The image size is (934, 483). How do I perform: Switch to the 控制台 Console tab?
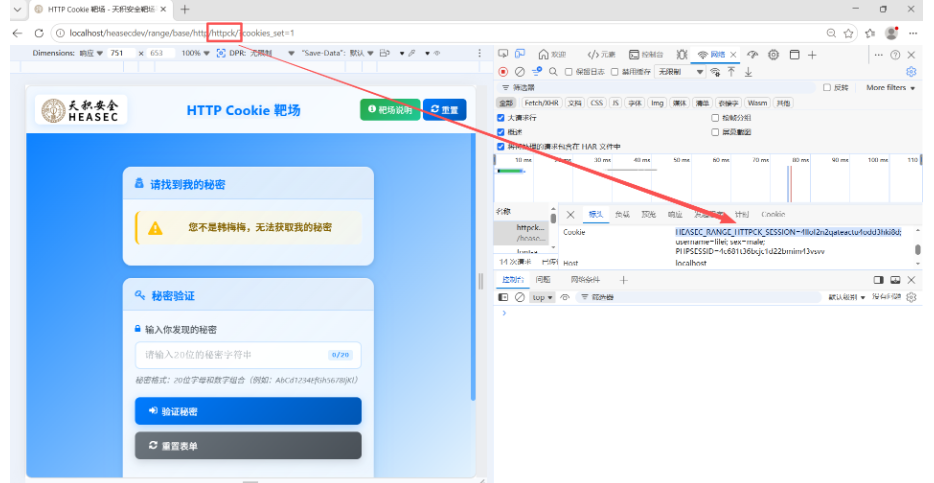click(x=646, y=54)
